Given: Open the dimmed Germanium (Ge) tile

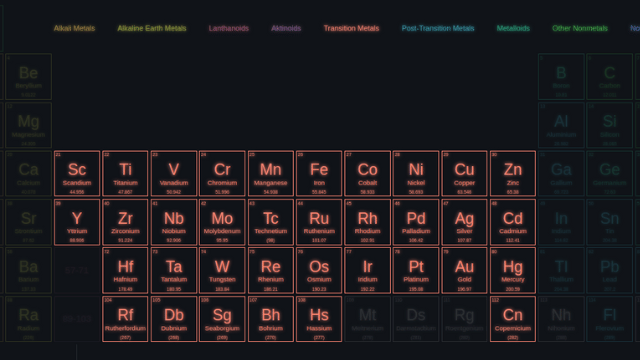Looking at the screenshot, I should pos(609,173).
